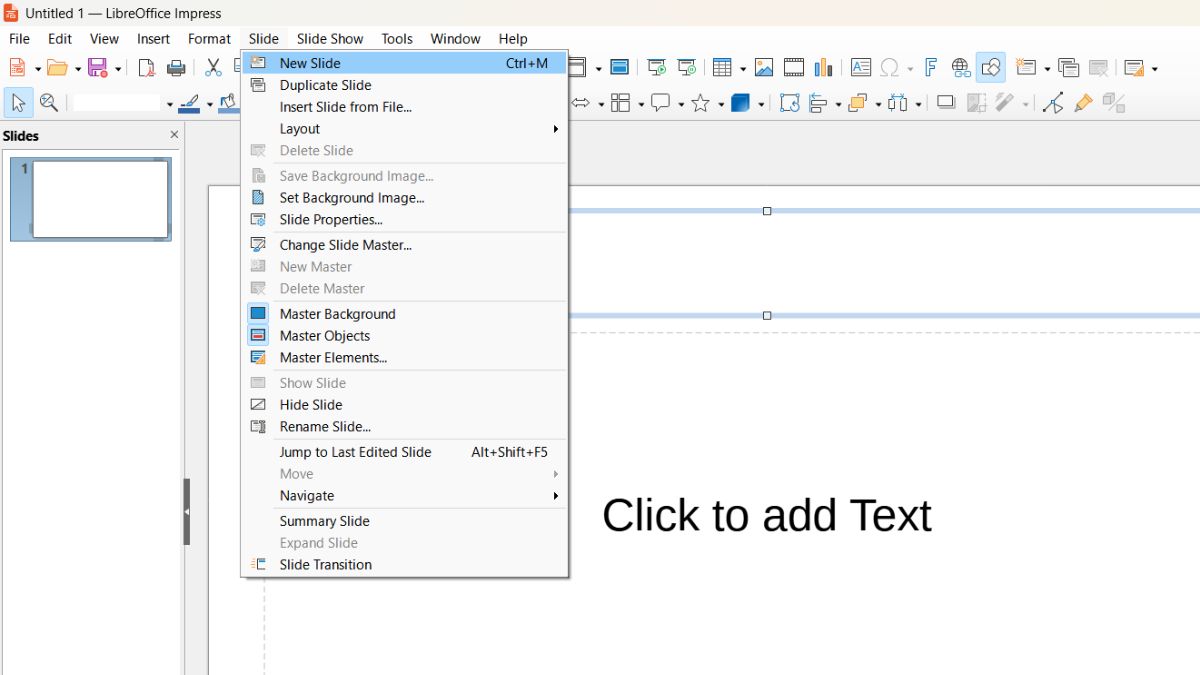
Task: Expand New Slide toolbar dropdown arrow
Action: (1047, 69)
